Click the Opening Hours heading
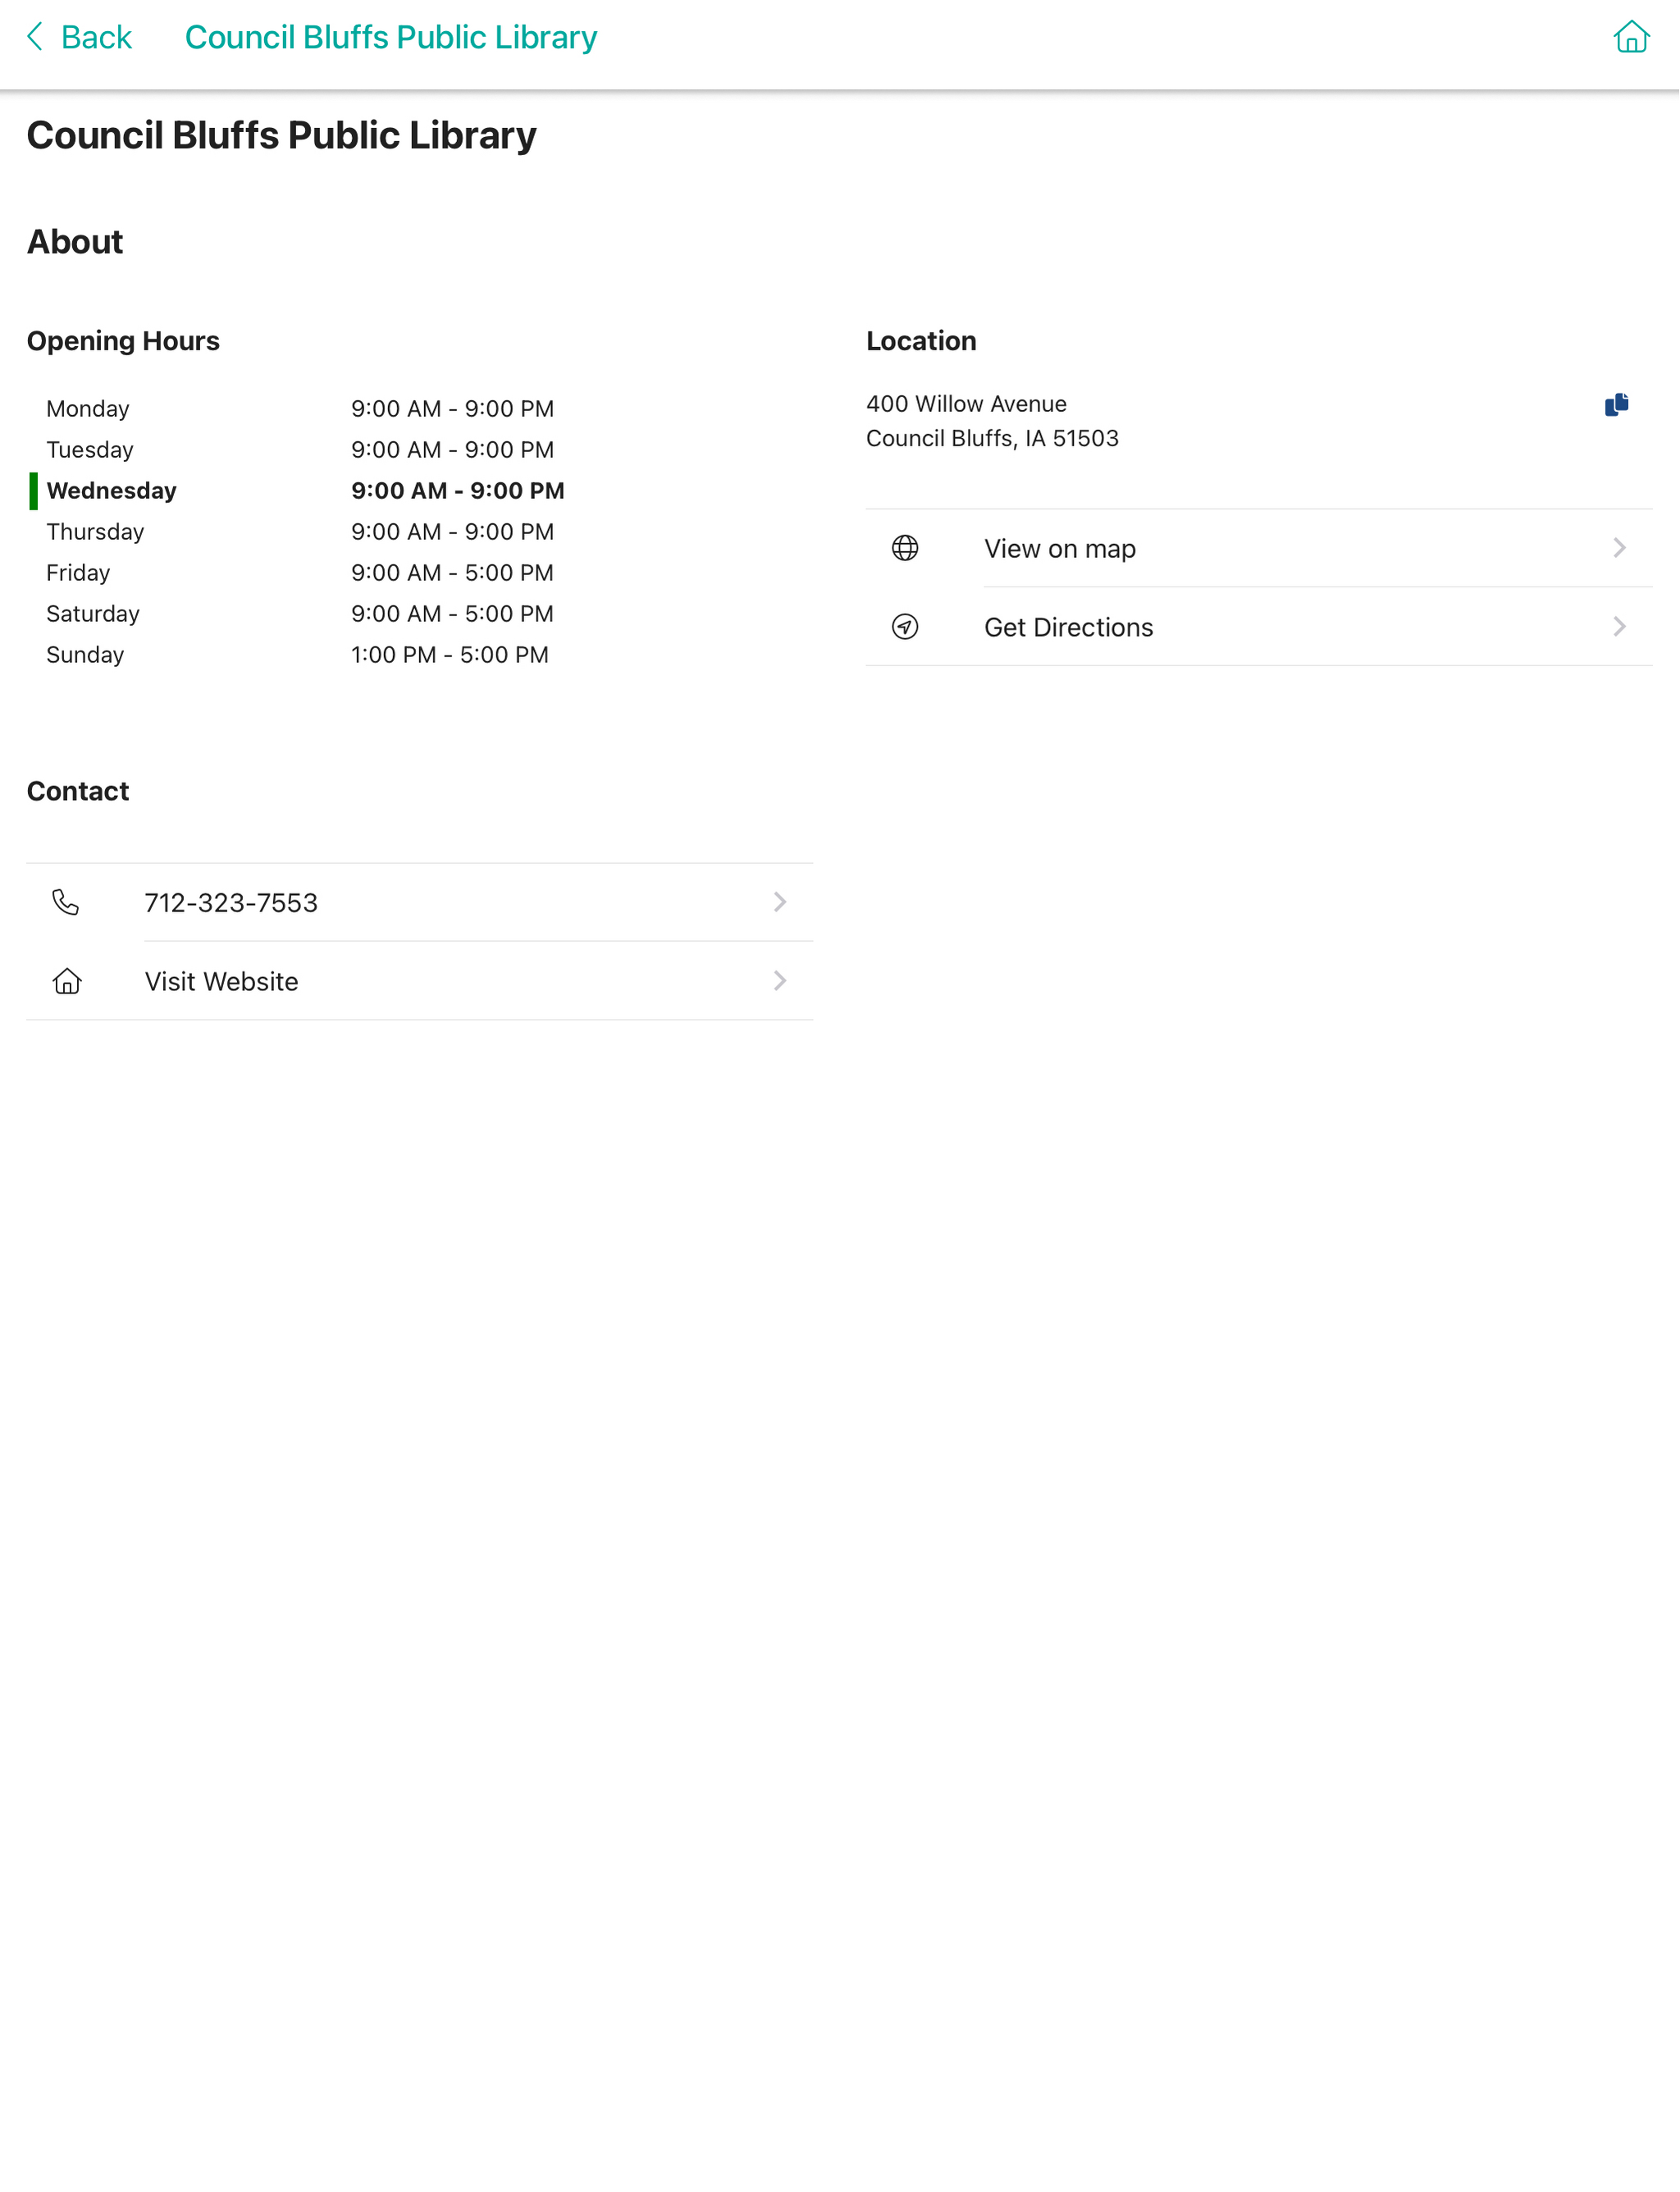The height and width of the screenshot is (2192, 1680). pos(123,341)
